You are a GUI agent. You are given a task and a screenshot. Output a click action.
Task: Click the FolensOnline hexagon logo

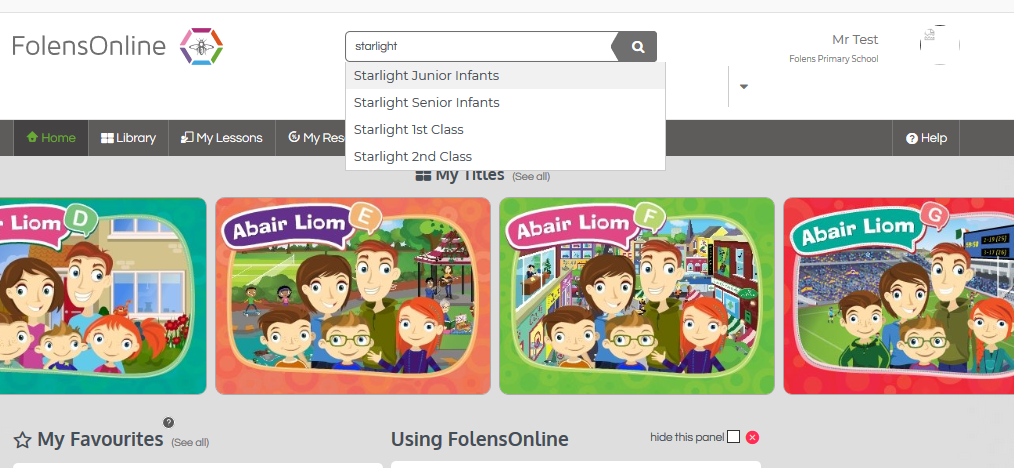tap(200, 46)
